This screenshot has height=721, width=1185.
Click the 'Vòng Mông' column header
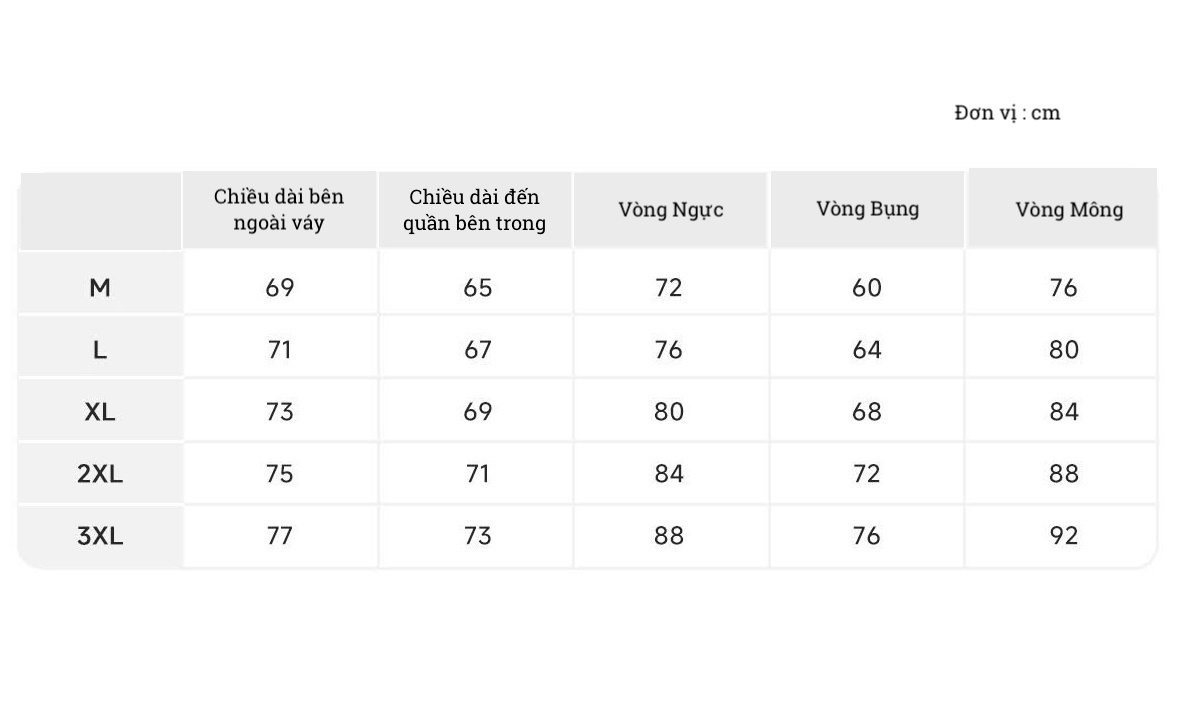(x=1063, y=210)
